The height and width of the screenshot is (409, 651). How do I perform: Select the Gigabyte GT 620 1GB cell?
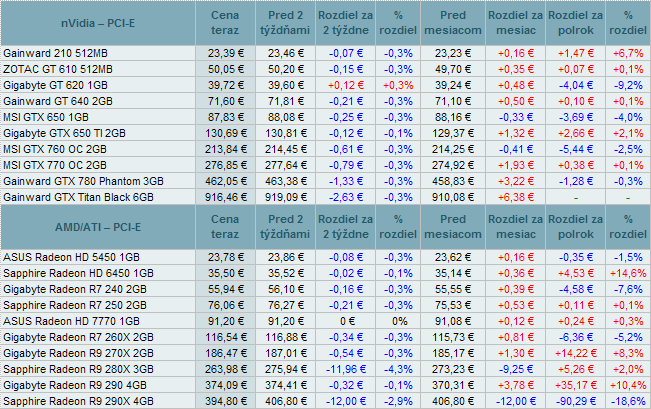click(55, 86)
